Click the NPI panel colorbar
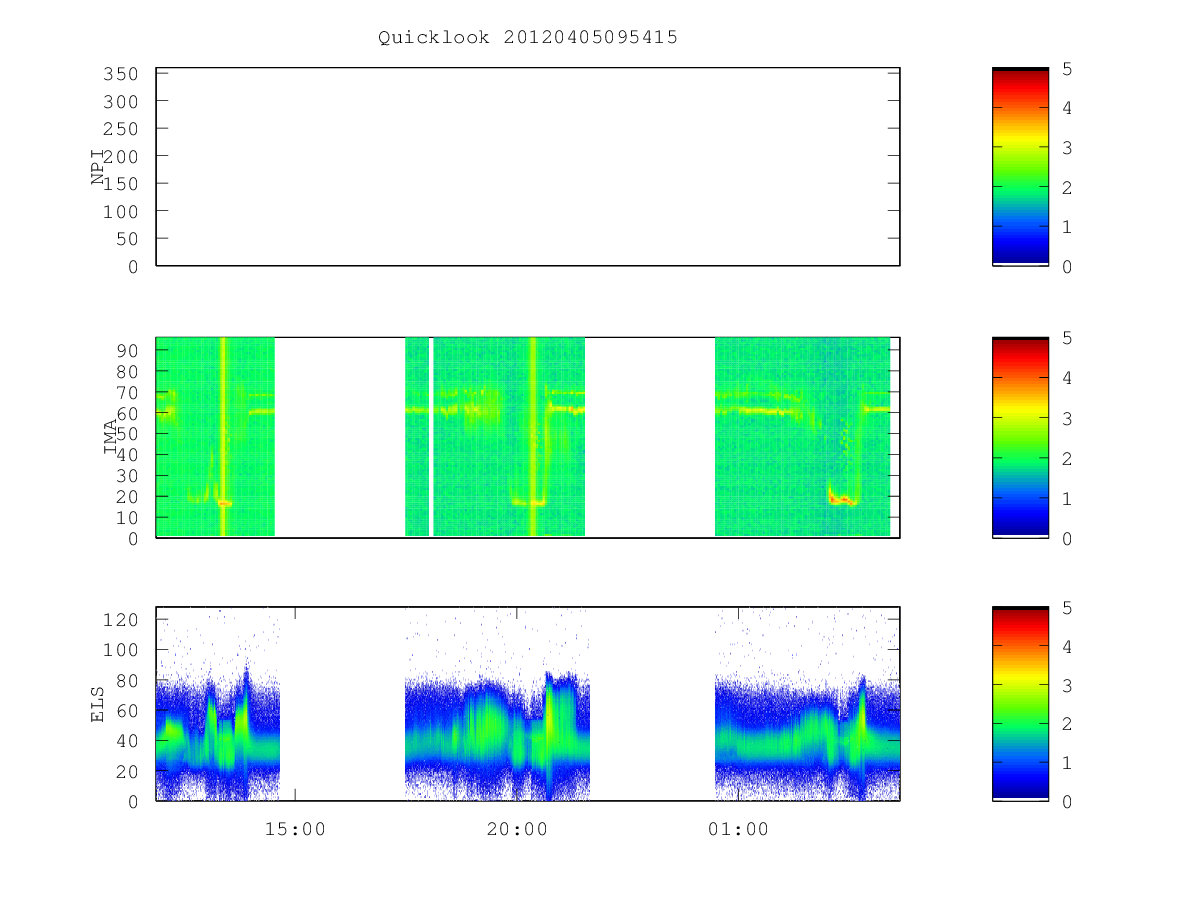Image resolution: width=1200 pixels, height=900 pixels. pyautogui.click(x=1020, y=167)
